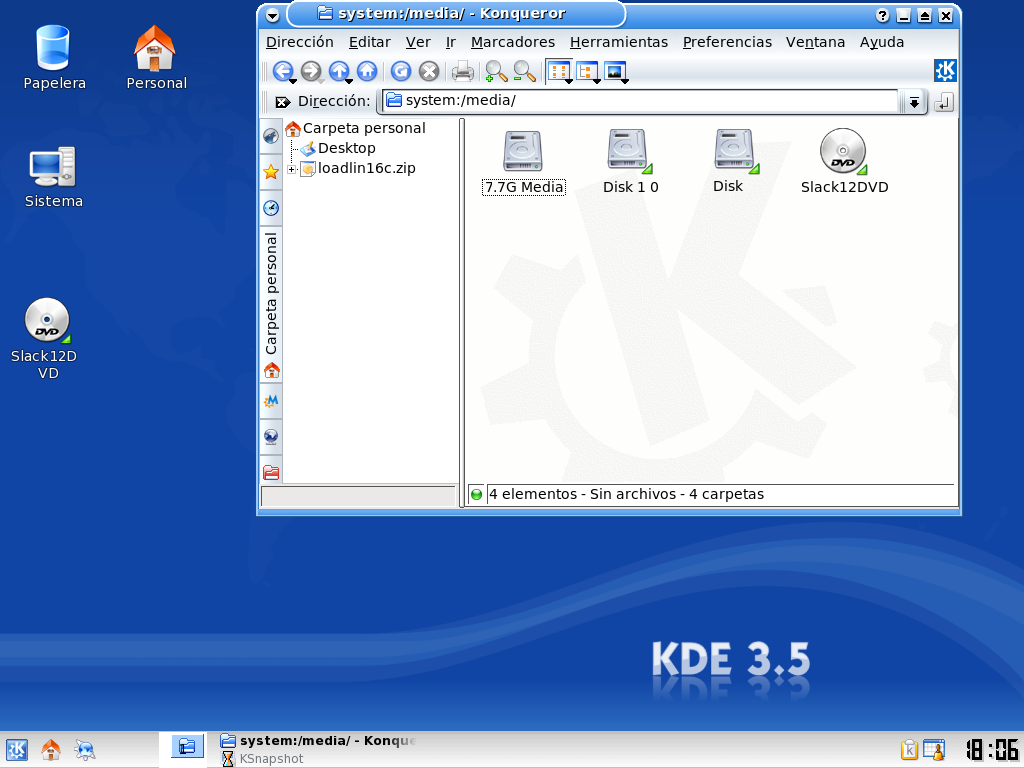The image size is (1024, 768).
Task: Open the Services sidebar tab
Action: click(271, 401)
